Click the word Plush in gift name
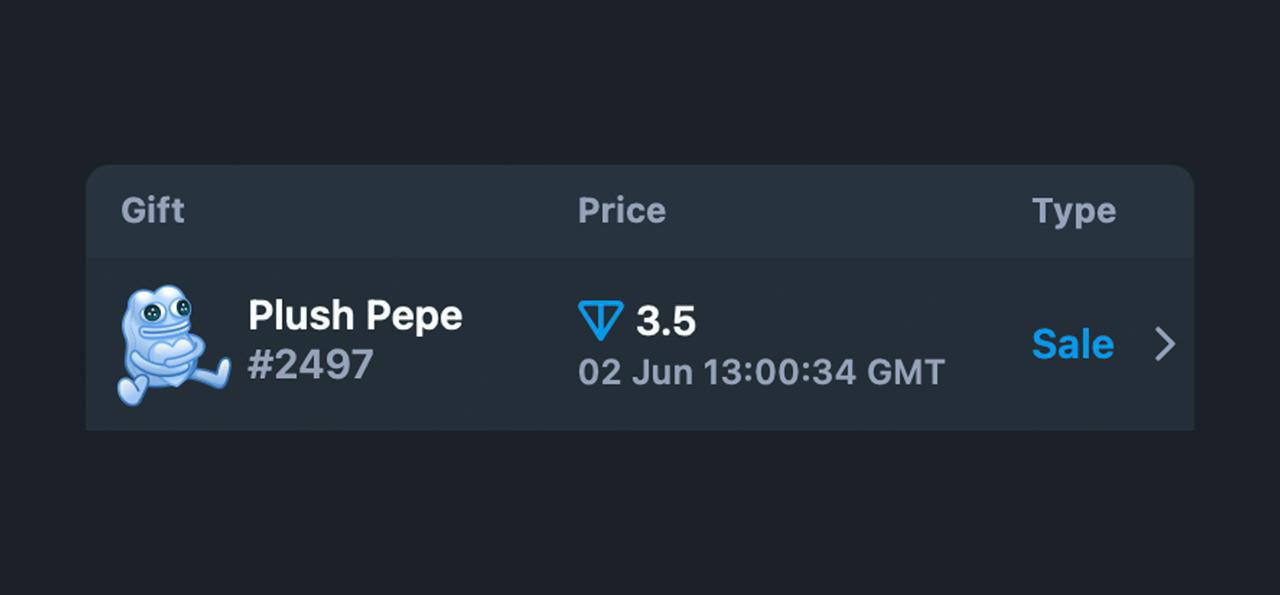 301,316
